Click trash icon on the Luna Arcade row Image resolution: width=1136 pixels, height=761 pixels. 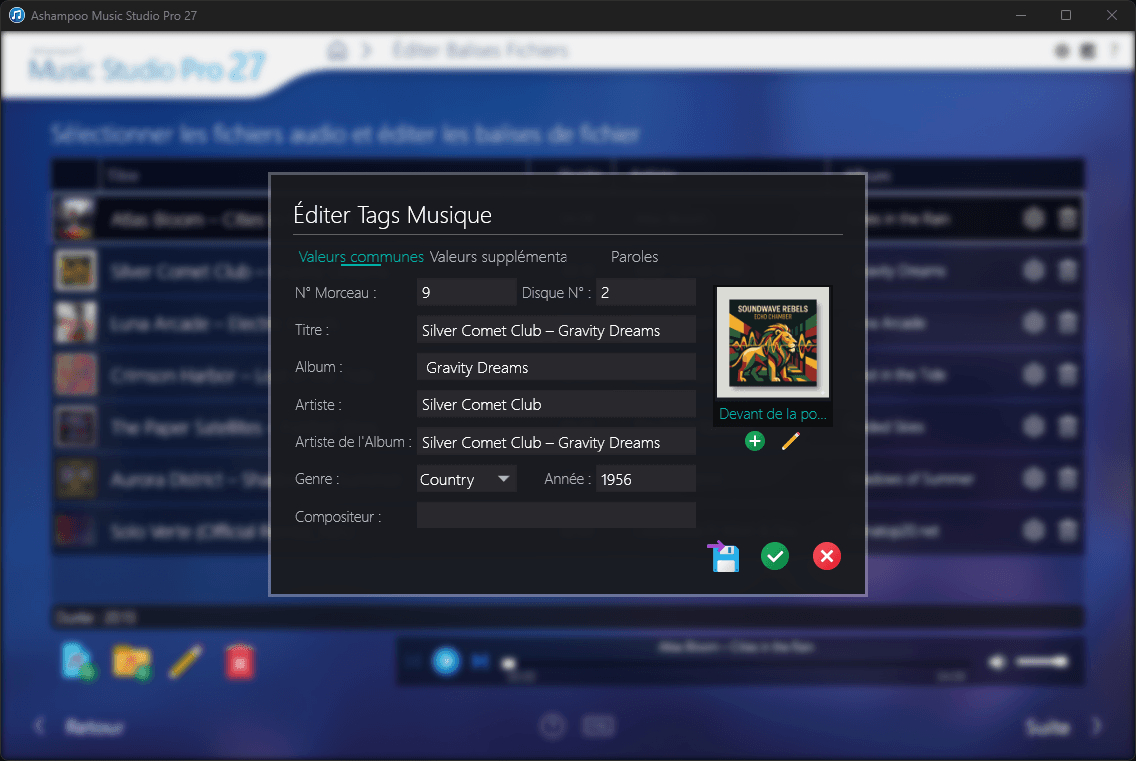[x=1067, y=323]
